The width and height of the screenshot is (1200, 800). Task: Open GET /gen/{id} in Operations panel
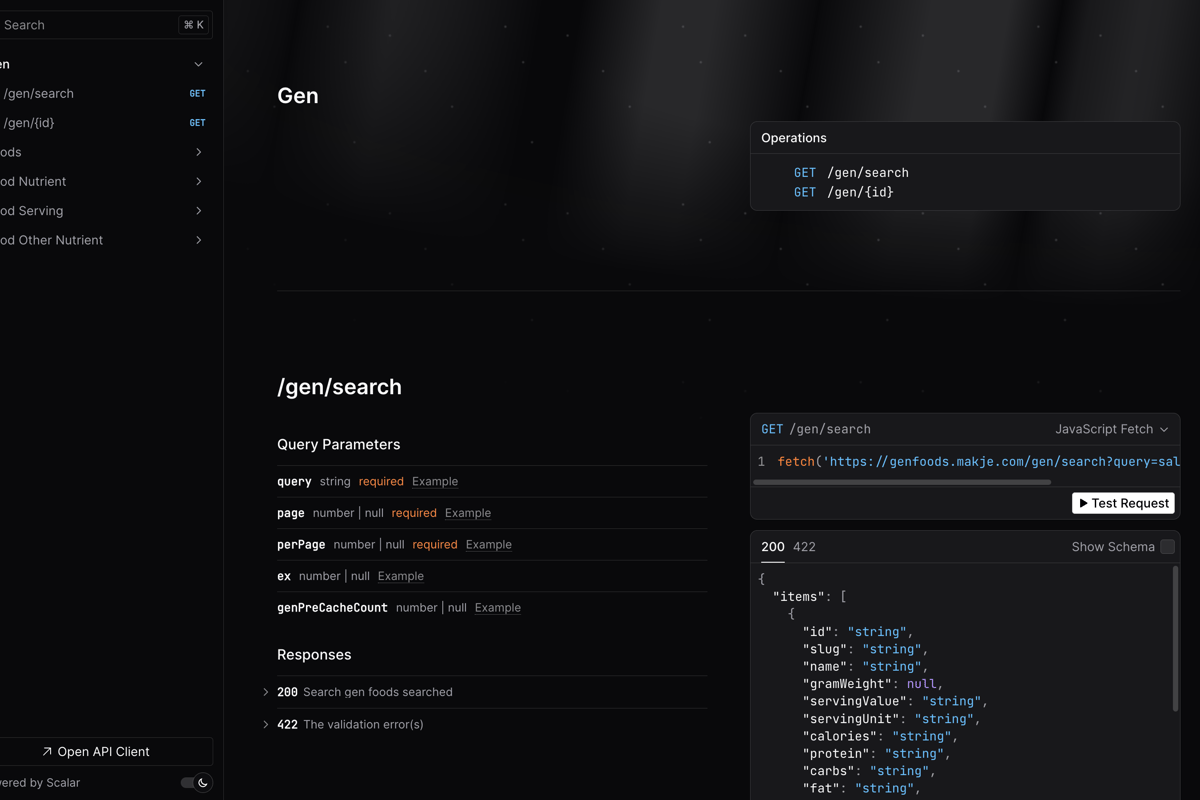pos(844,192)
